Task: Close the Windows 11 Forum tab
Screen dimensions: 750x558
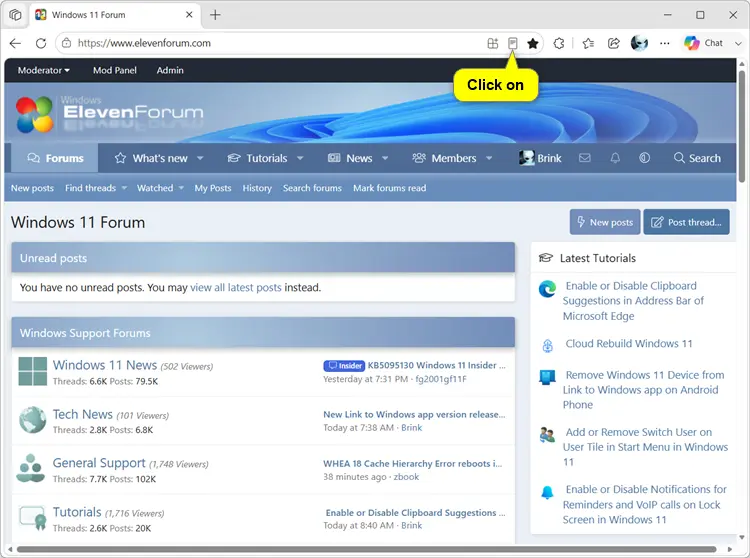Action: pos(189,15)
